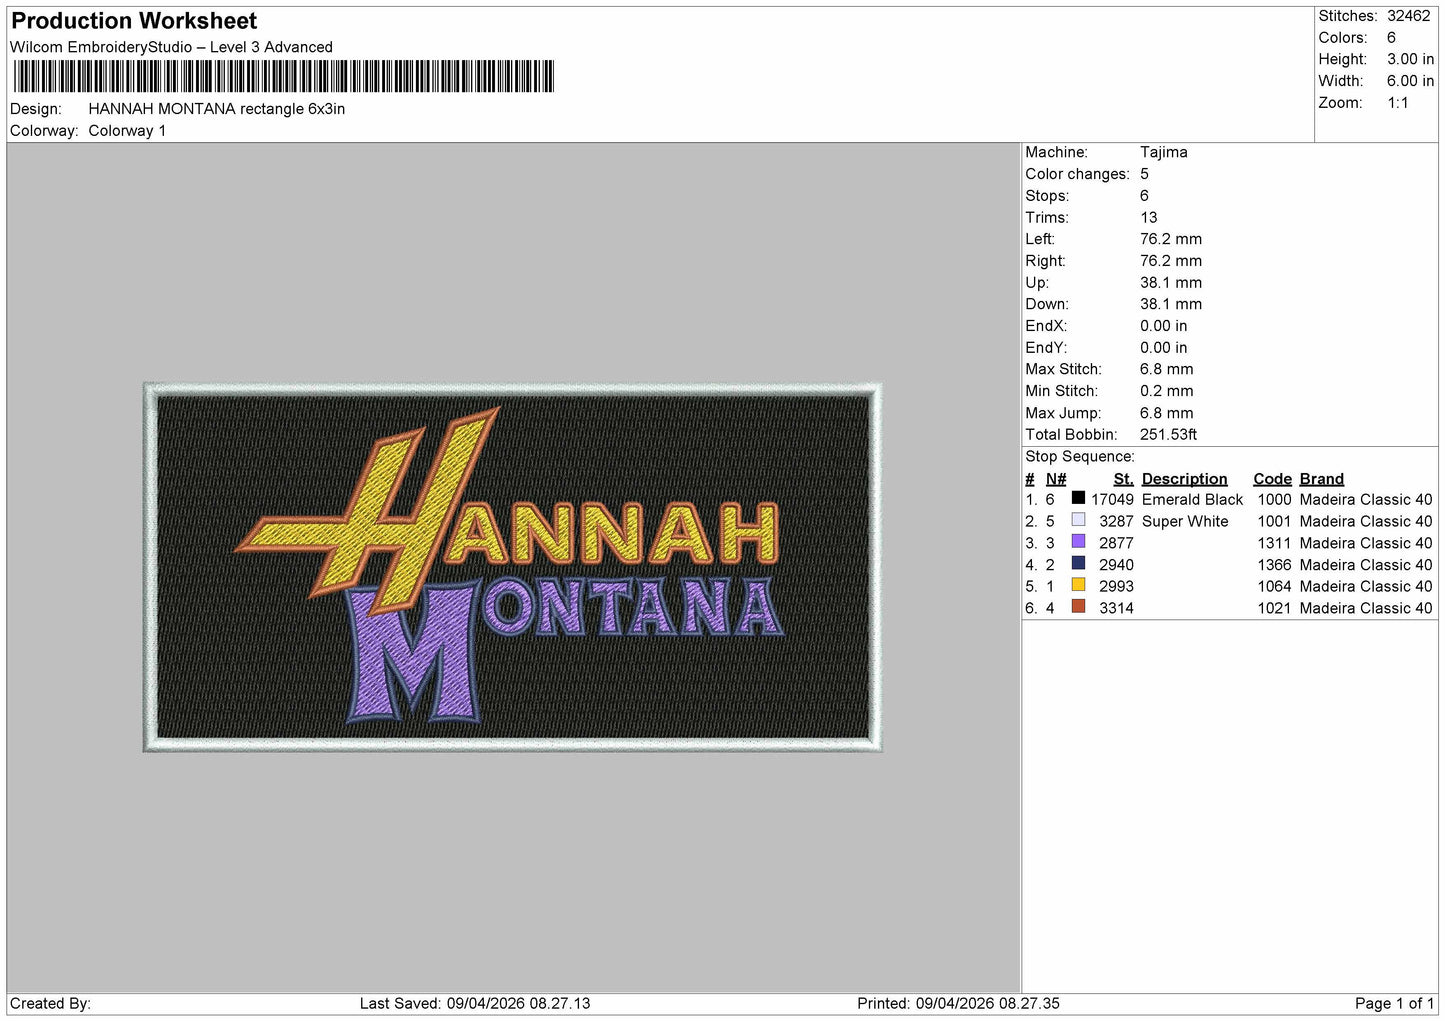This screenshot has width=1445, height=1021.
Task: Click the 'St.' column header
Action: click(1124, 479)
